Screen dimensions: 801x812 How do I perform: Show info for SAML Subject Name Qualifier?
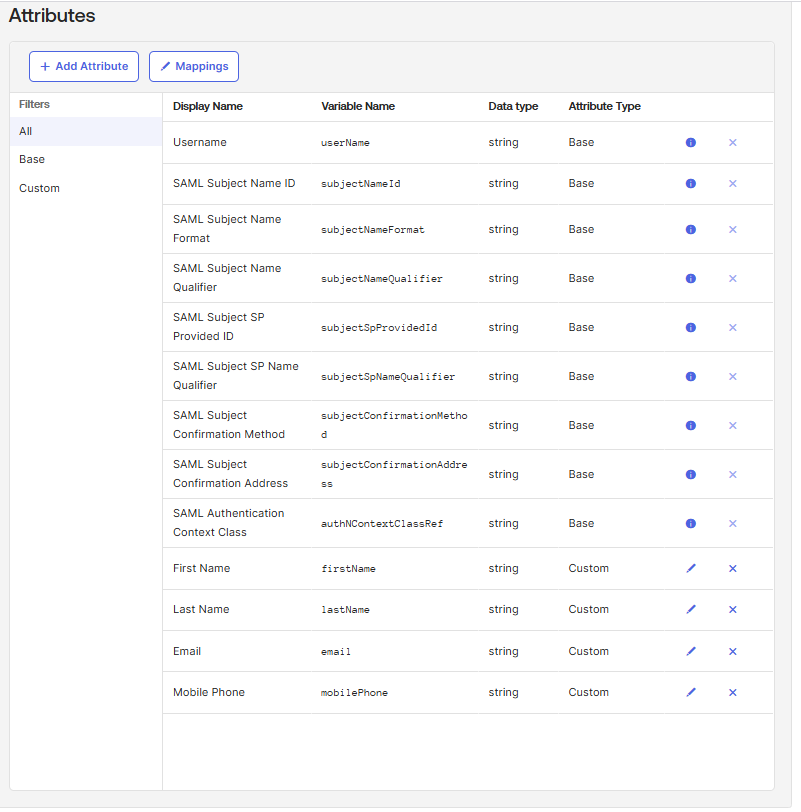(691, 279)
